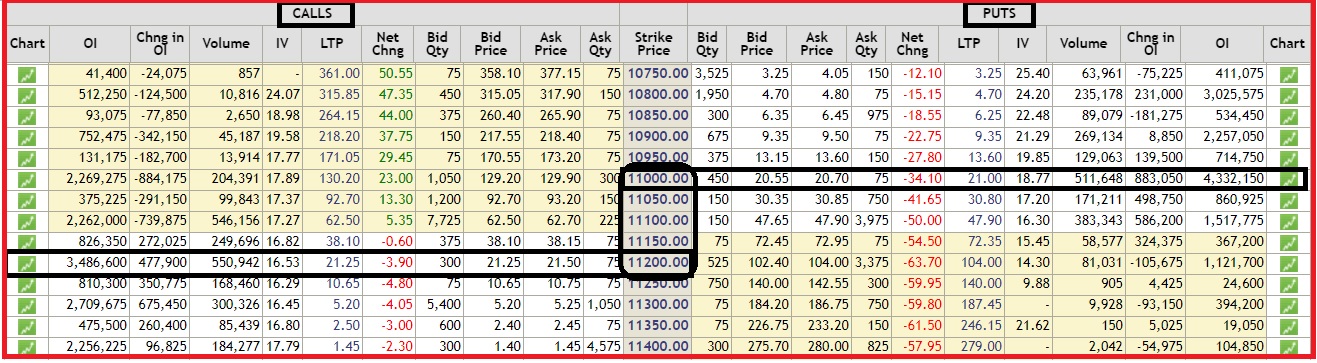Click the CALLS section header
This screenshot has width=1317, height=363.
[316, 14]
